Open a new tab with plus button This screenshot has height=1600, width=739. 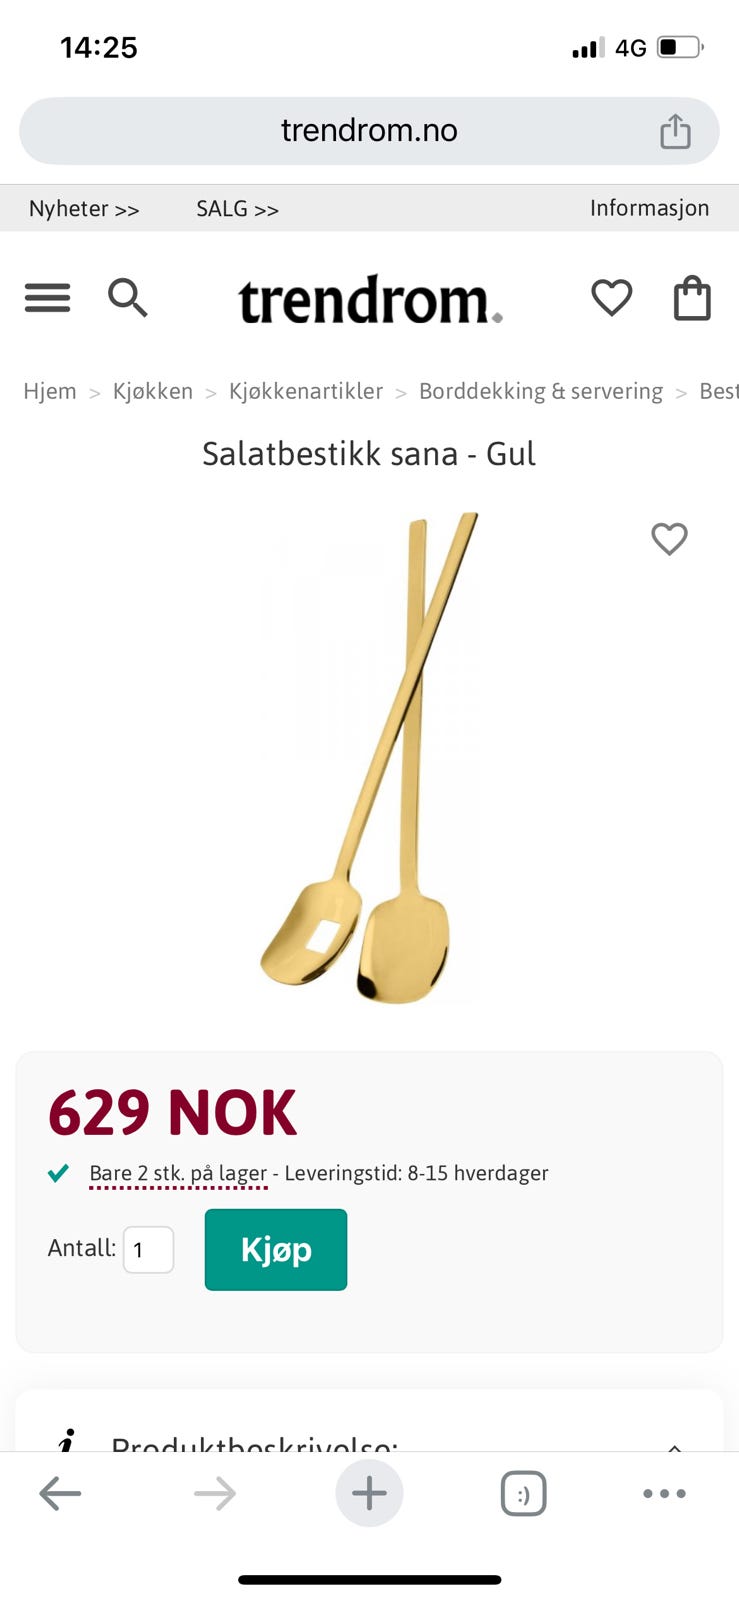369,1493
